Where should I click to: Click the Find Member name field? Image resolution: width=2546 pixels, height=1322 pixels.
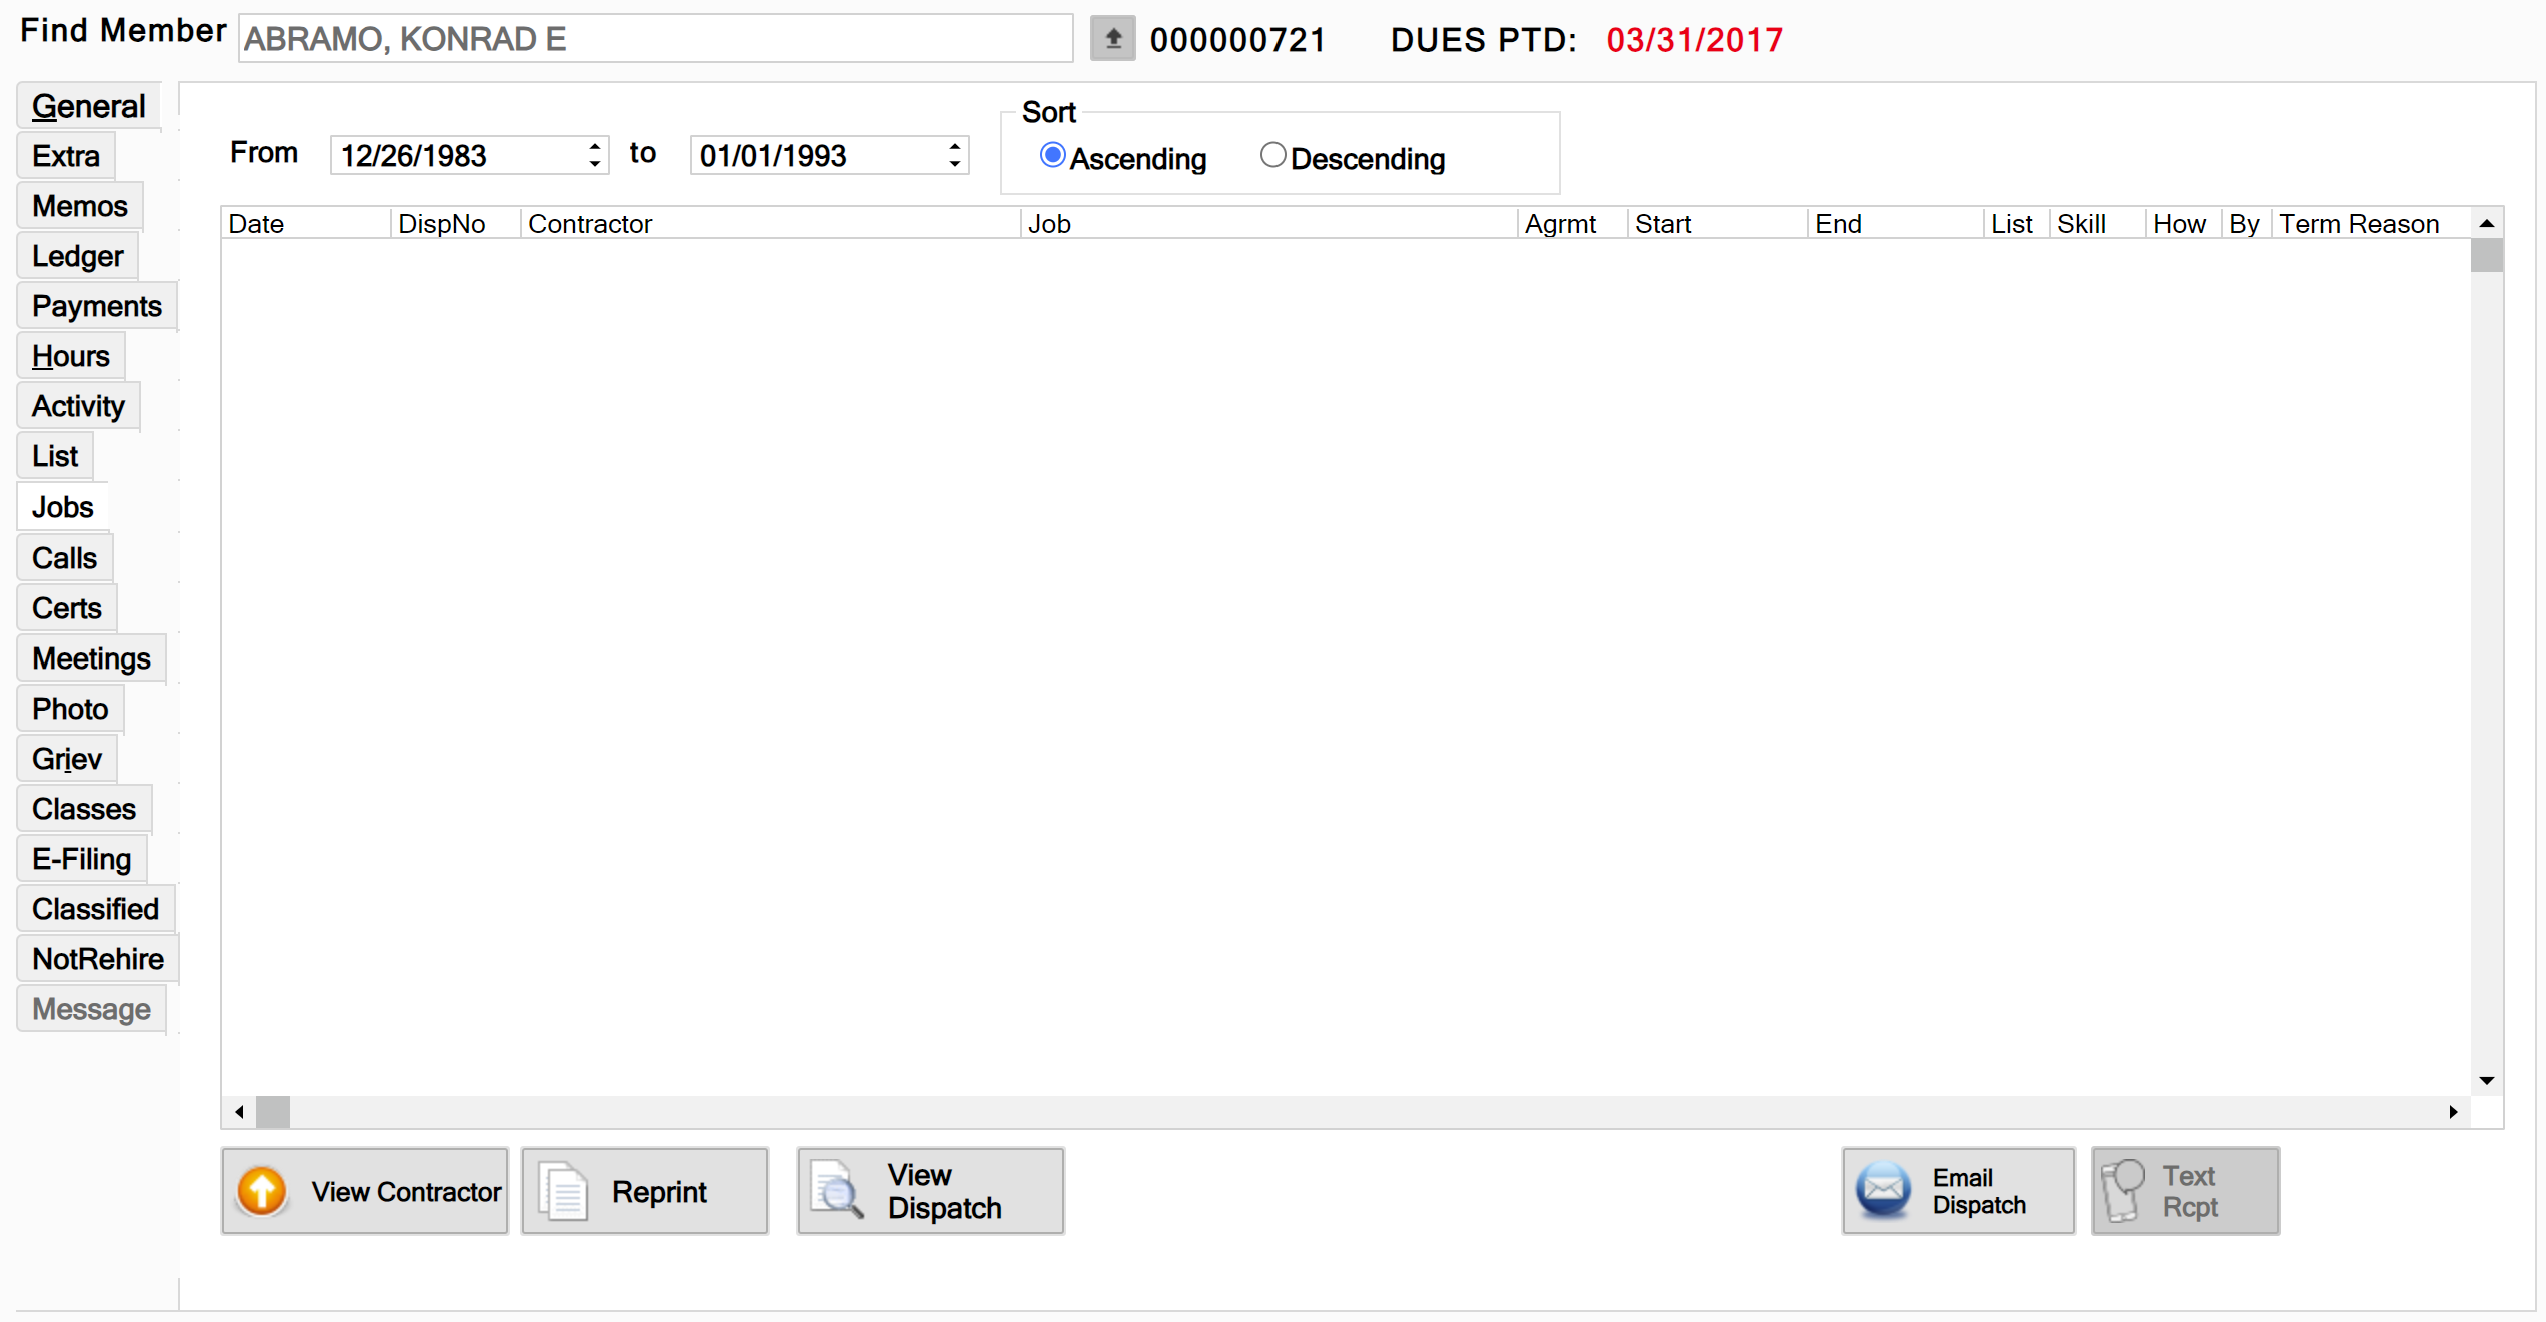point(655,39)
